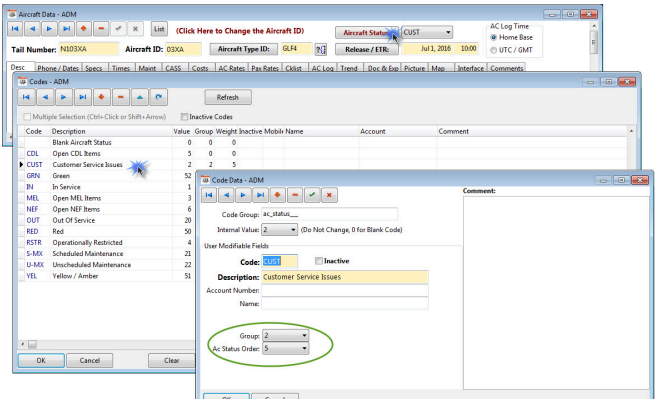The width and height of the screenshot is (656, 399).
Task: Switch to the AC Rates tab
Action: point(232,68)
